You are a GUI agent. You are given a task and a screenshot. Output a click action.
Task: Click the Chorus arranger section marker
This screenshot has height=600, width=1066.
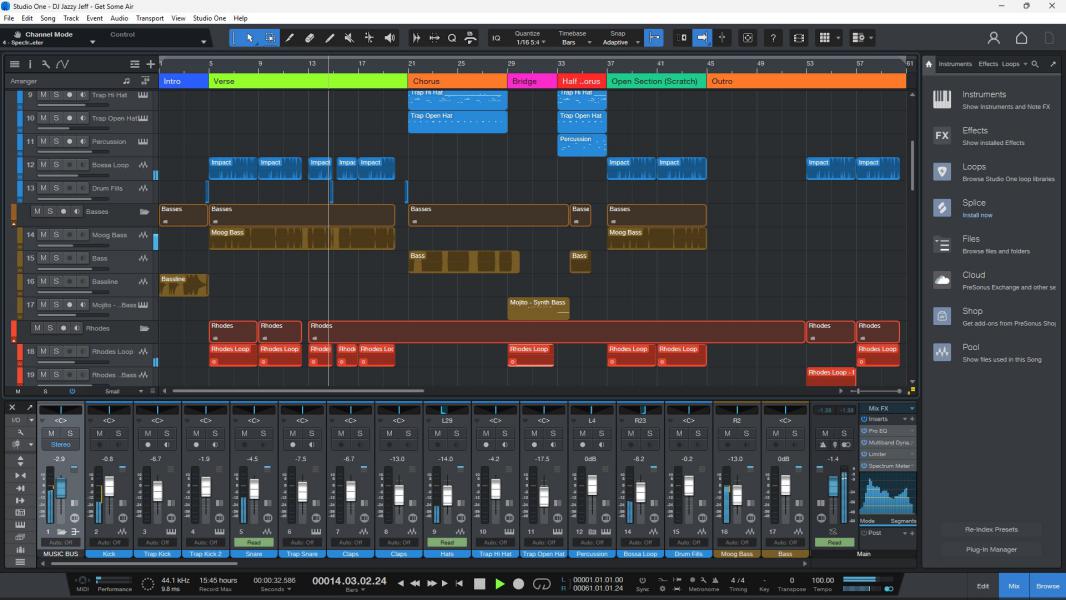pos(456,81)
